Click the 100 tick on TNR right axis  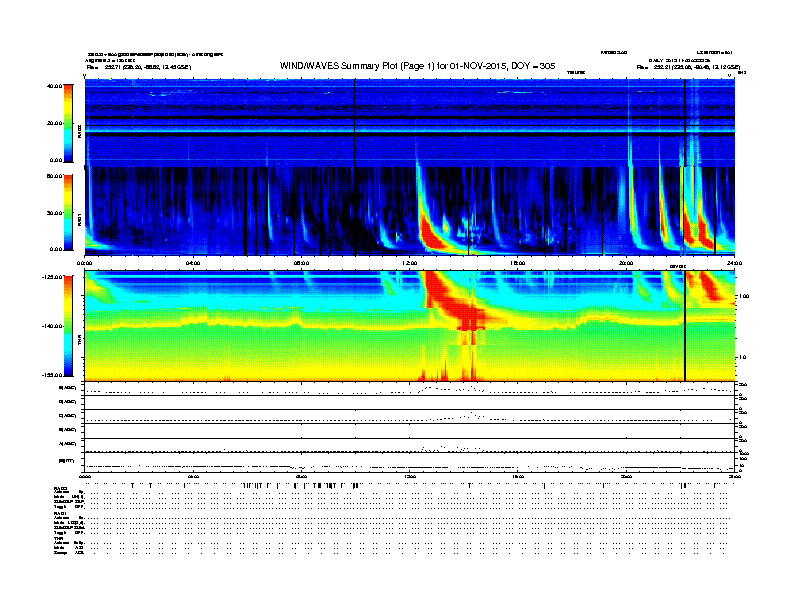click(744, 296)
